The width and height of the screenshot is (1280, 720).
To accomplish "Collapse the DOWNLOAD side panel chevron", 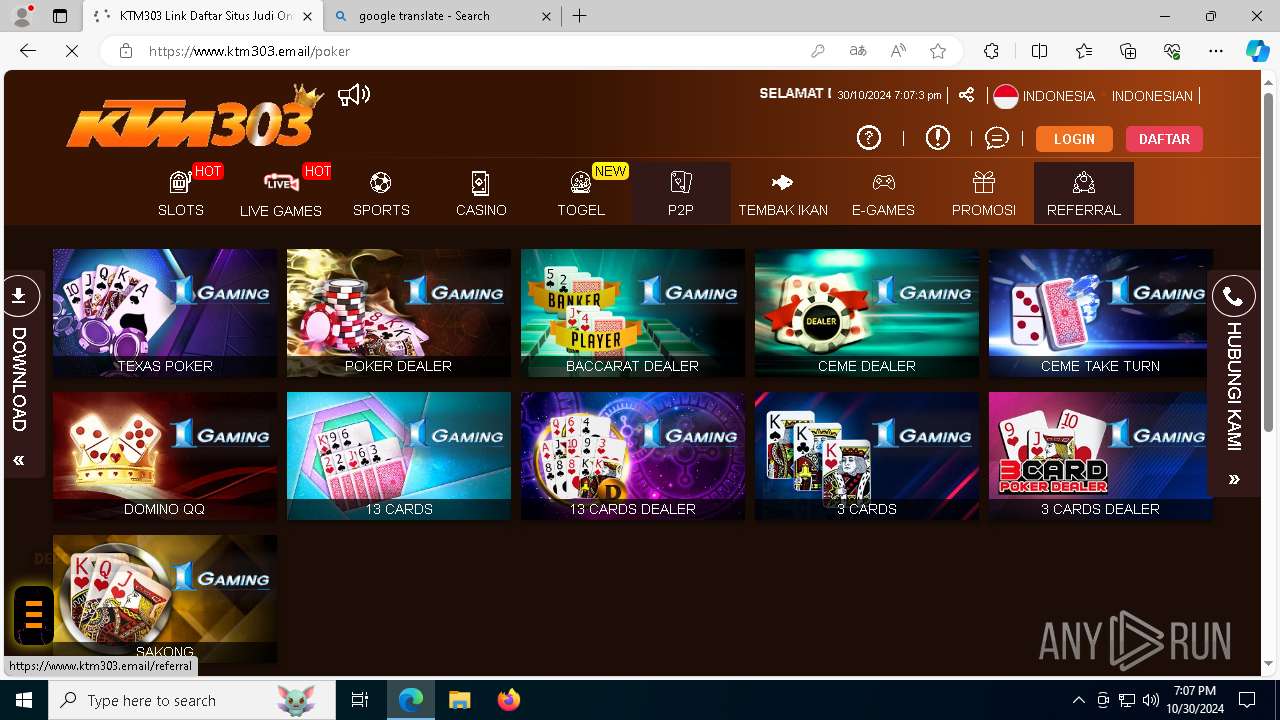I will point(19,460).
